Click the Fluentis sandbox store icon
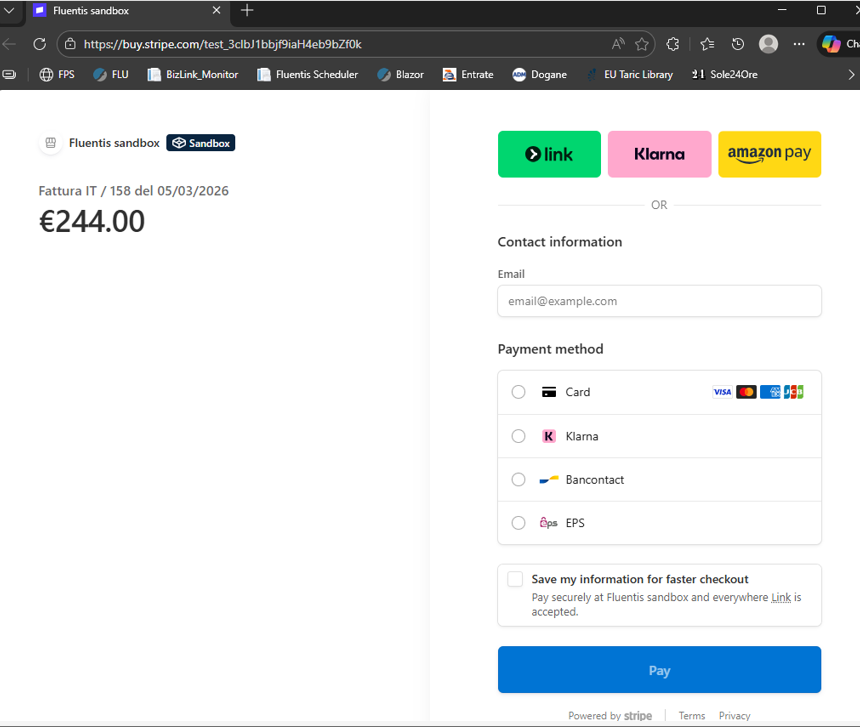This screenshot has height=727, width=860. coord(50,143)
